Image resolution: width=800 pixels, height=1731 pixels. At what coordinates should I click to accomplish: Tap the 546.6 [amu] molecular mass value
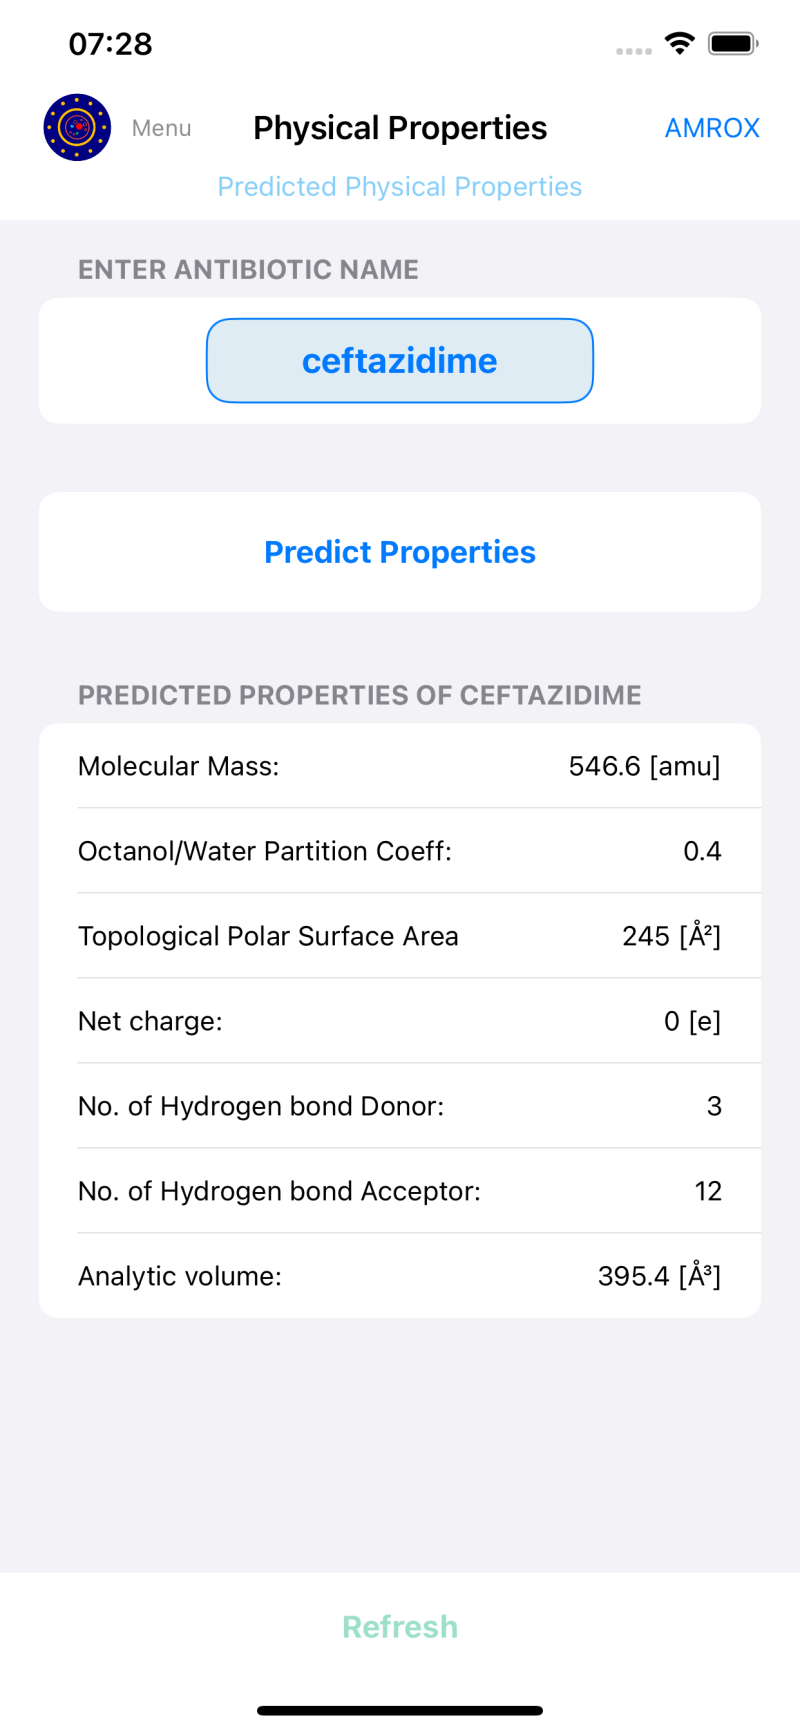pos(644,766)
